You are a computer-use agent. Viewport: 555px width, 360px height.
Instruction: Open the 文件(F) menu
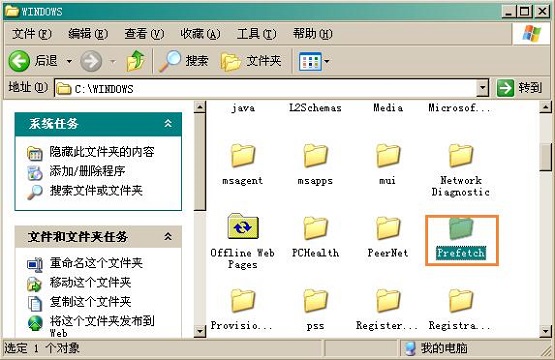(32, 34)
